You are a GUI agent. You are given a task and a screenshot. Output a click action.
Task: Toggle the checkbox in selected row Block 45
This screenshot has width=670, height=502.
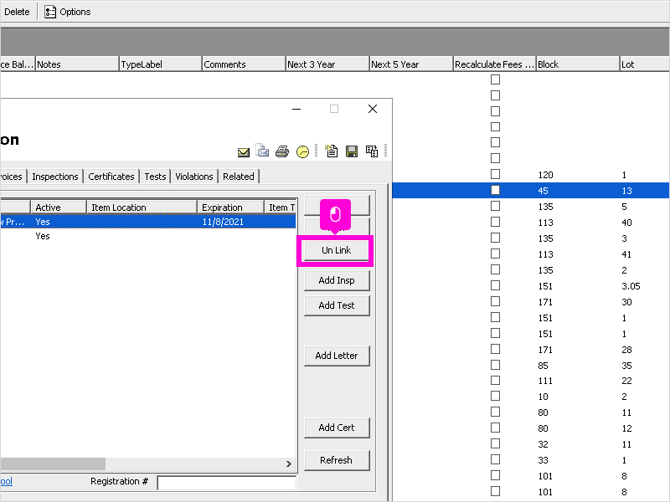[495, 190]
